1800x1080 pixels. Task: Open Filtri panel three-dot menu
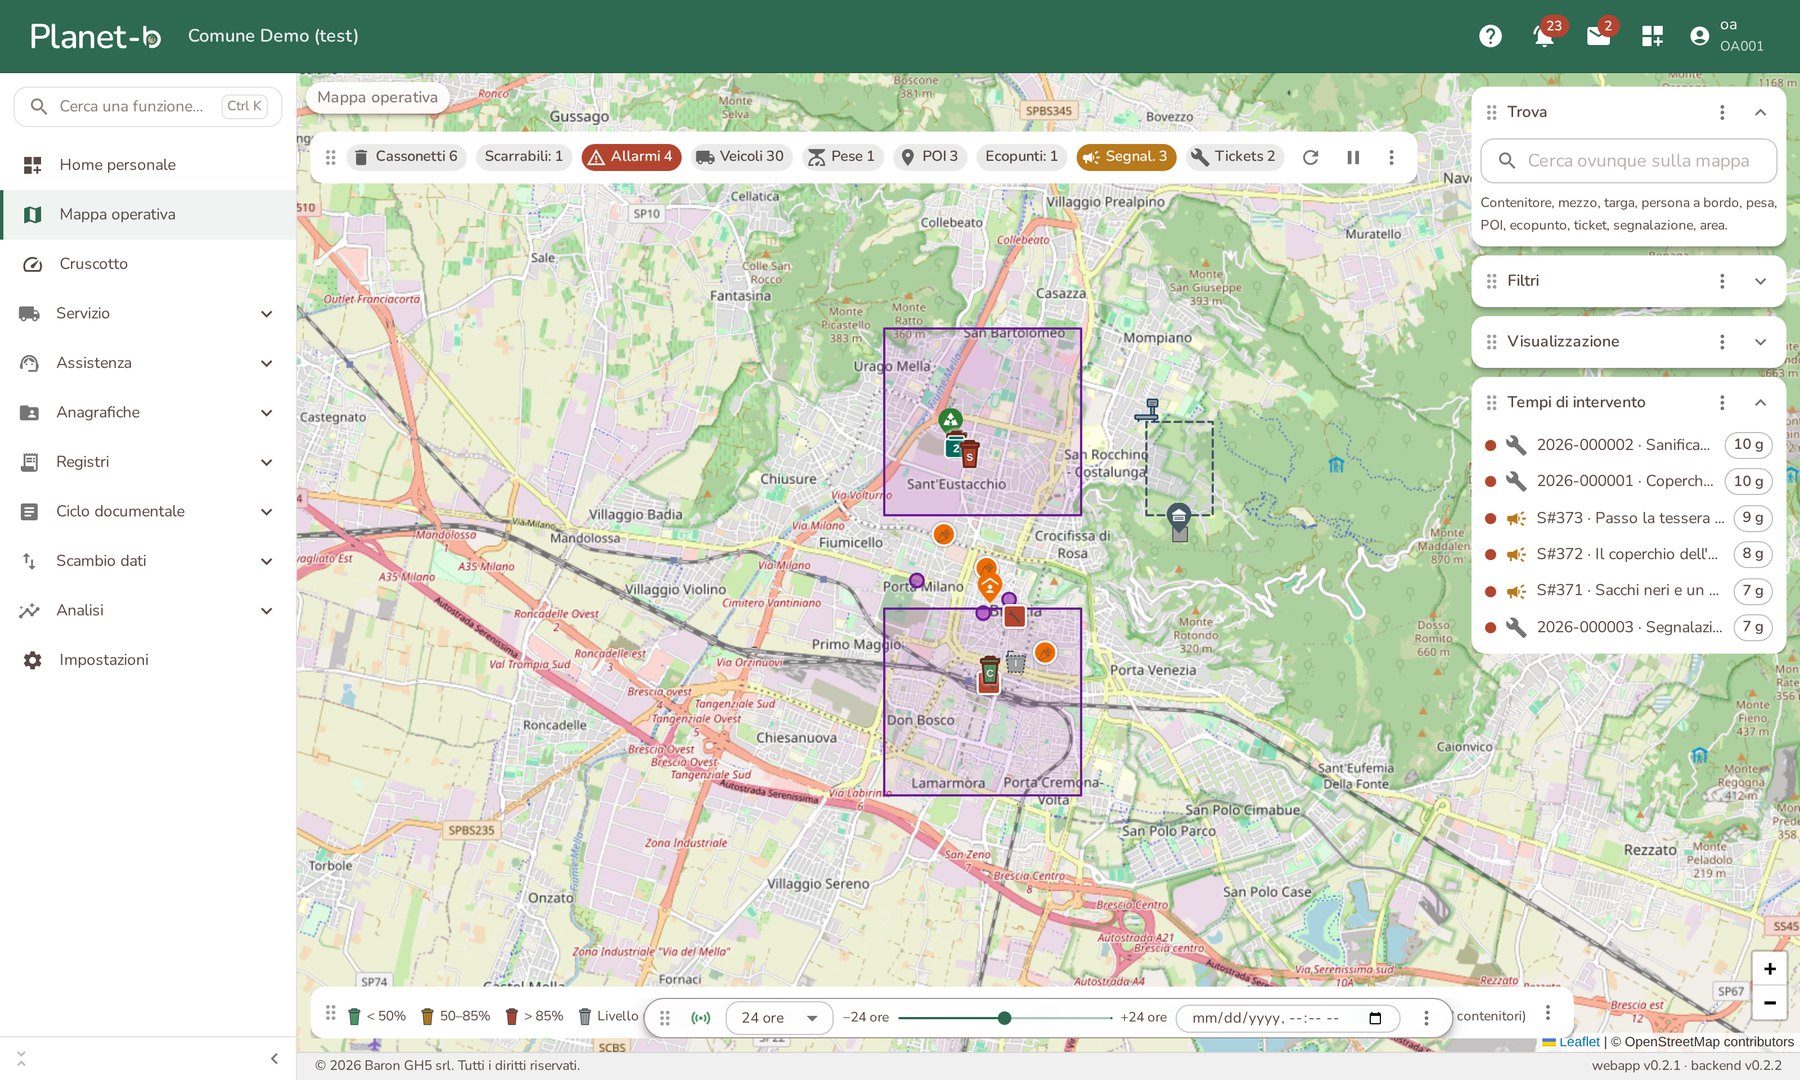(1722, 281)
